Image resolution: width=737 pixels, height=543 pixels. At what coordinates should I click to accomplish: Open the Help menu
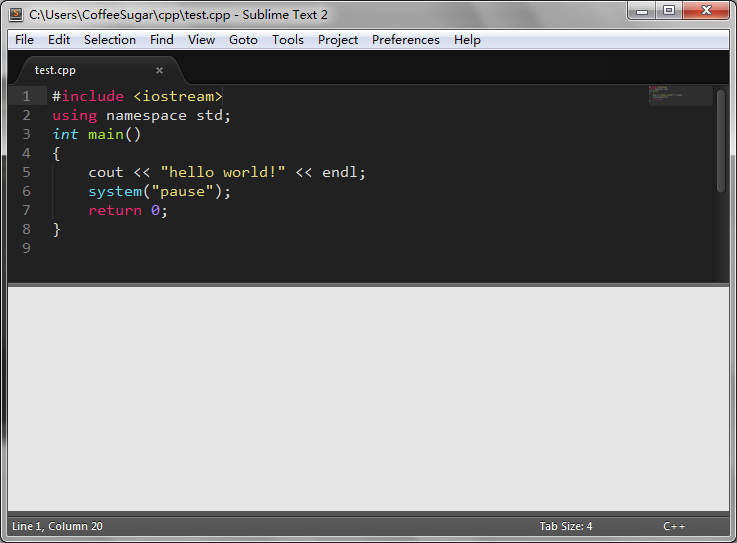pyautogui.click(x=467, y=40)
